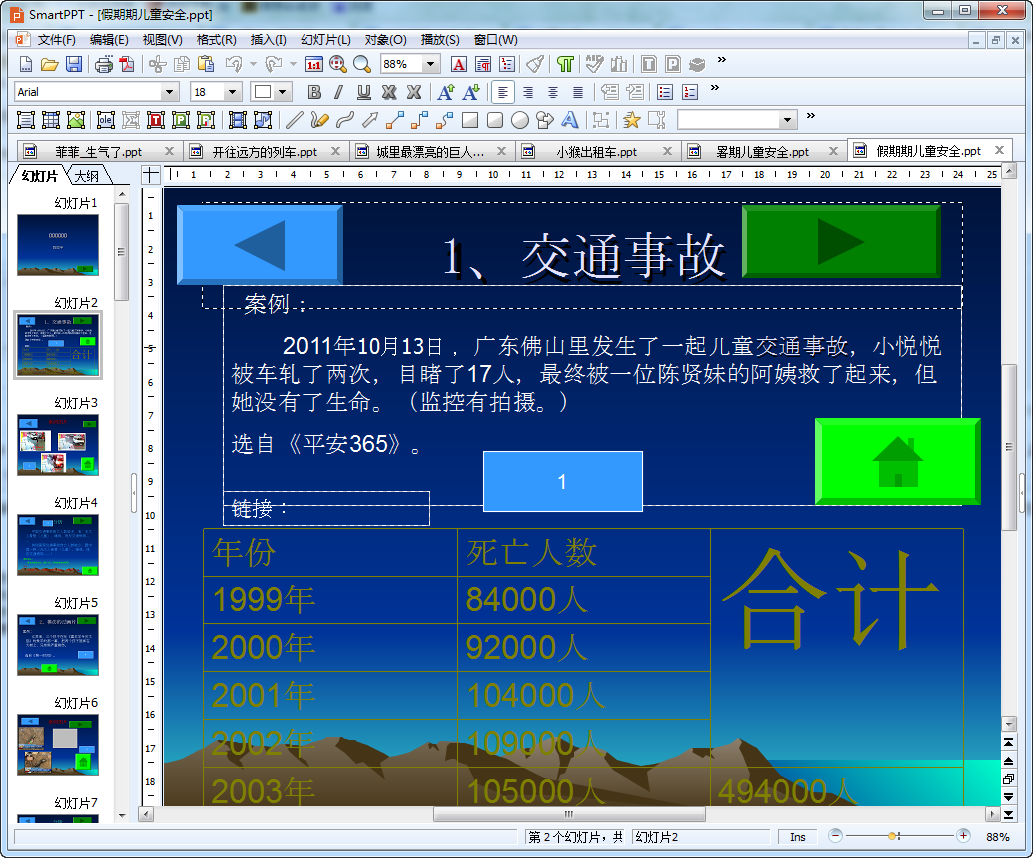Increase the font size
The image size is (1033, 858).
point(446,92)
